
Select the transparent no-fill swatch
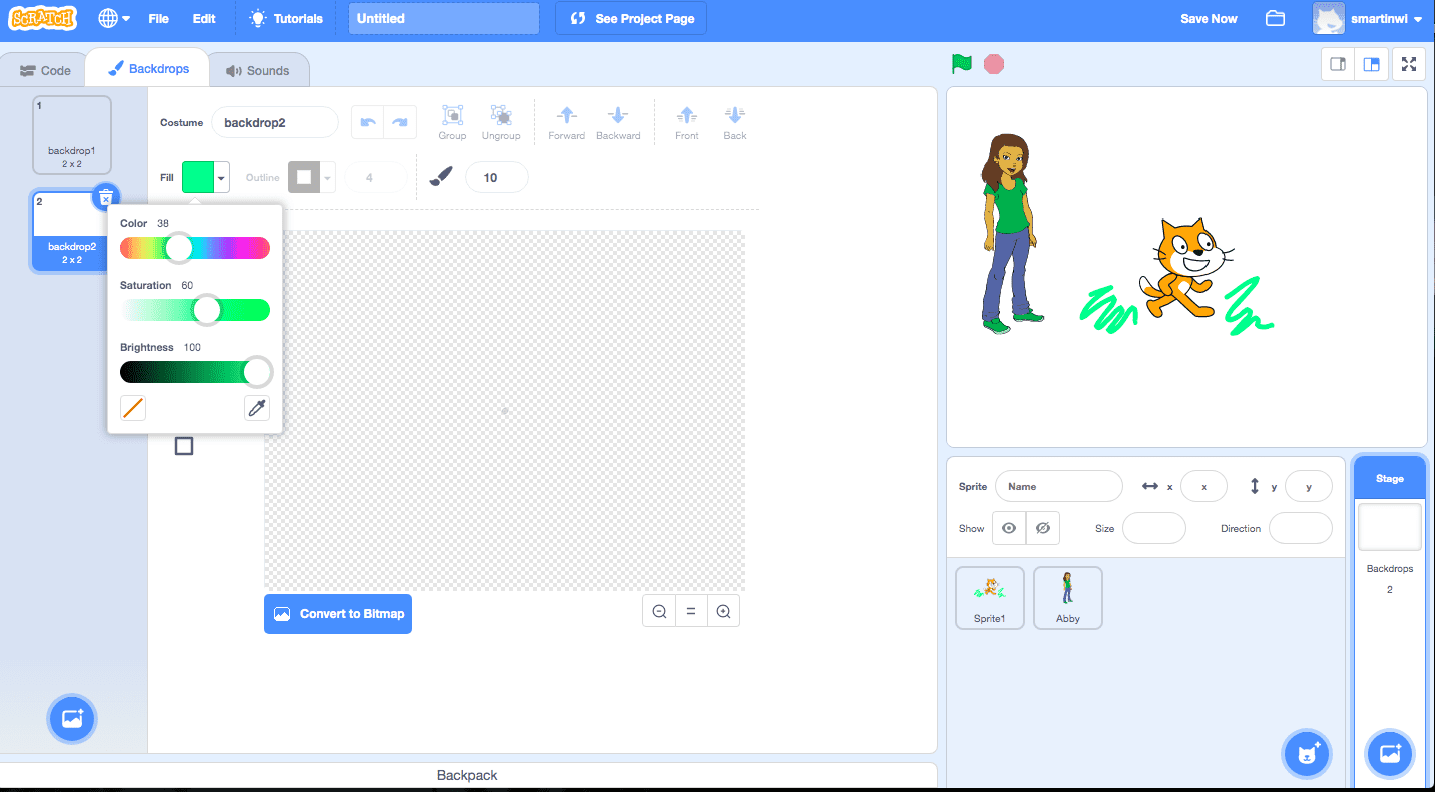133,407
